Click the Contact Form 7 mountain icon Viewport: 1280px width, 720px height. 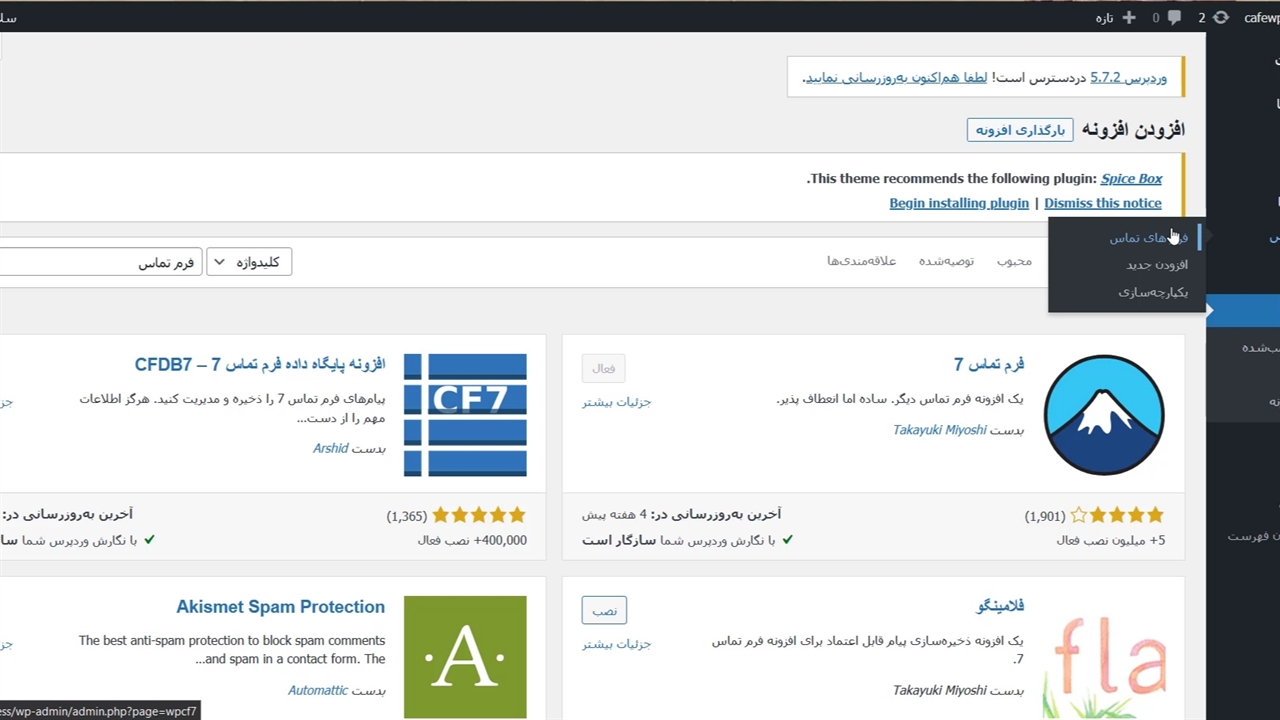pyautogui.click(x=1104, y=414)
